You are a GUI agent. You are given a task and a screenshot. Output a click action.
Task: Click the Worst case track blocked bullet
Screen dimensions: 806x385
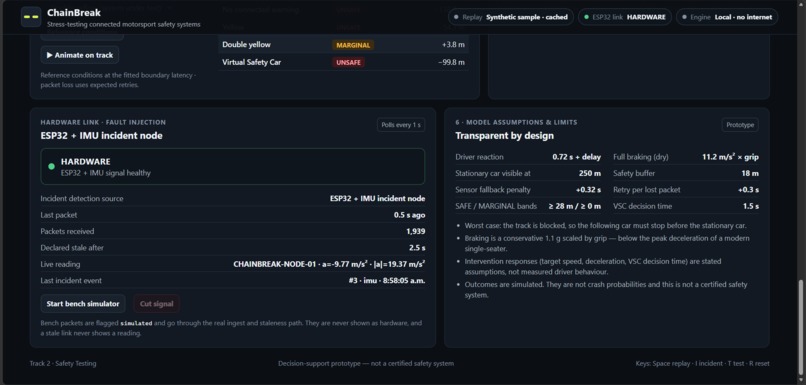(606, 226)
